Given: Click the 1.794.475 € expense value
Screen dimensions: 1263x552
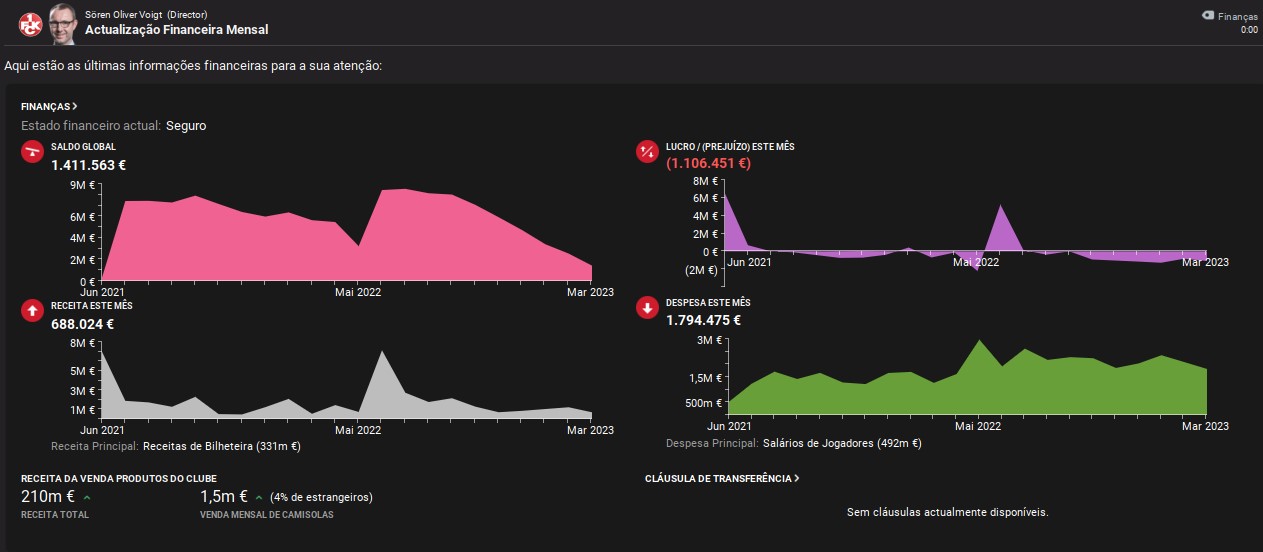Looking at the screenshot, I should tap(703, 321).
